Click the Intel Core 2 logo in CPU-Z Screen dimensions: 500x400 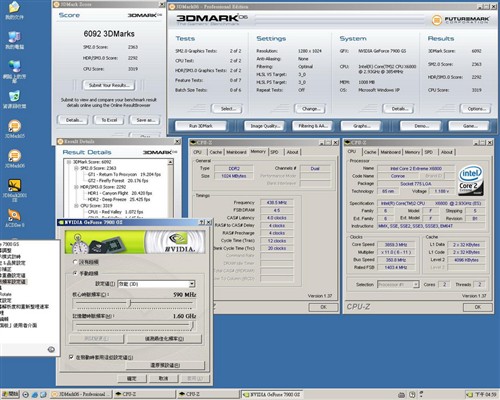click(471, 180)
